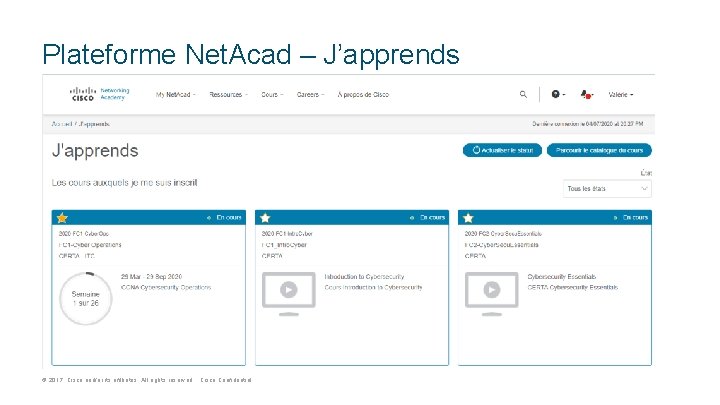Expand the Ressources menu
Viewport: 720px width, 405px height.
[x=228, y=95]
